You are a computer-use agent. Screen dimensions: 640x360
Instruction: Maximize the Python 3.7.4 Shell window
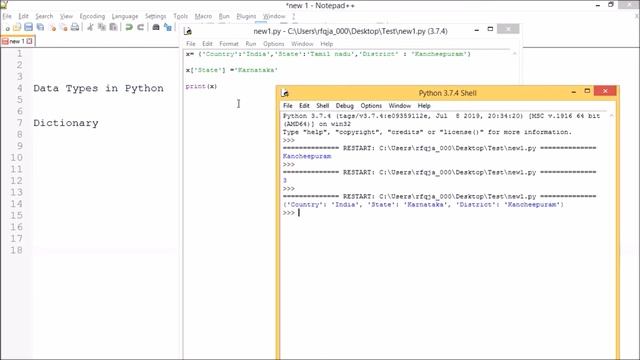pos(587,91)
